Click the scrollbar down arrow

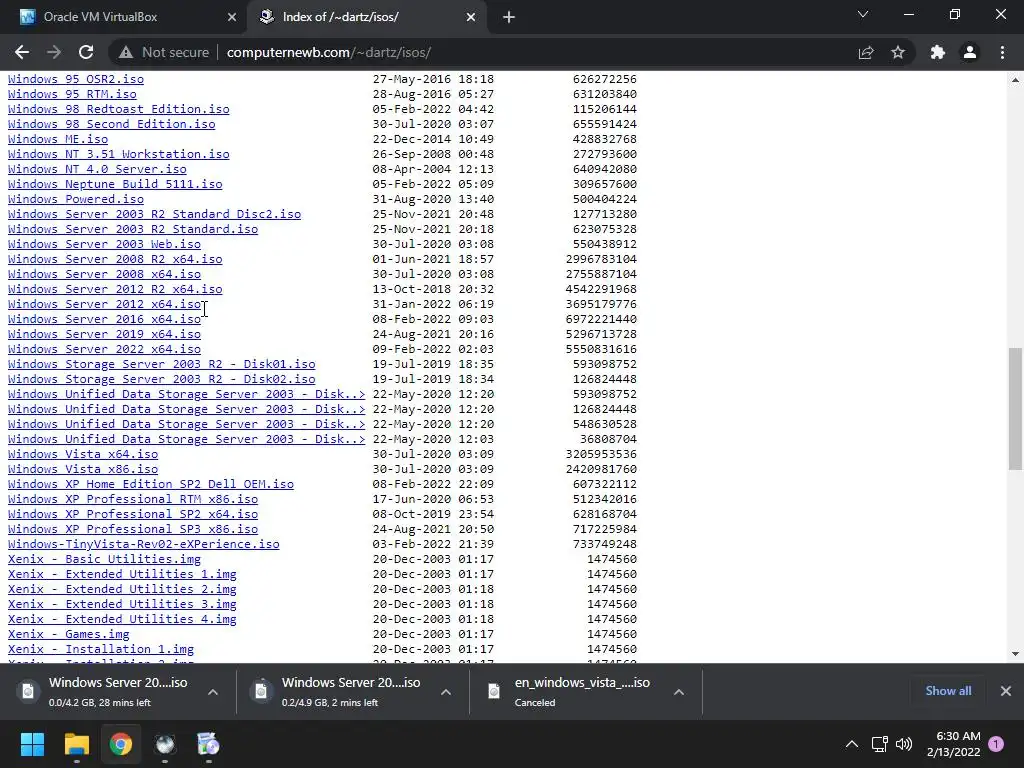(1015, 654)
